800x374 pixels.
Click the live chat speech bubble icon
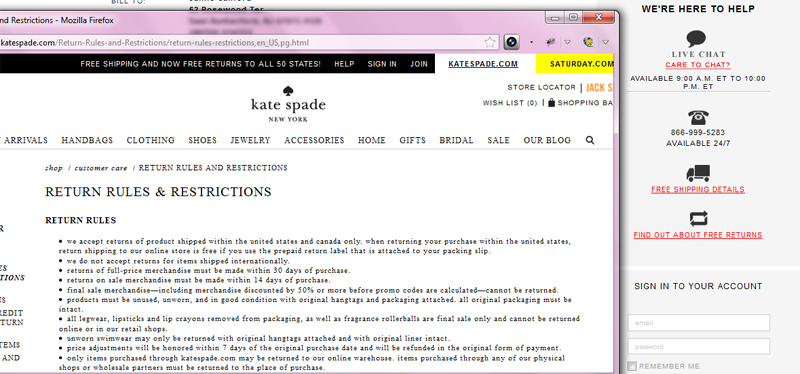coord(696,39)
